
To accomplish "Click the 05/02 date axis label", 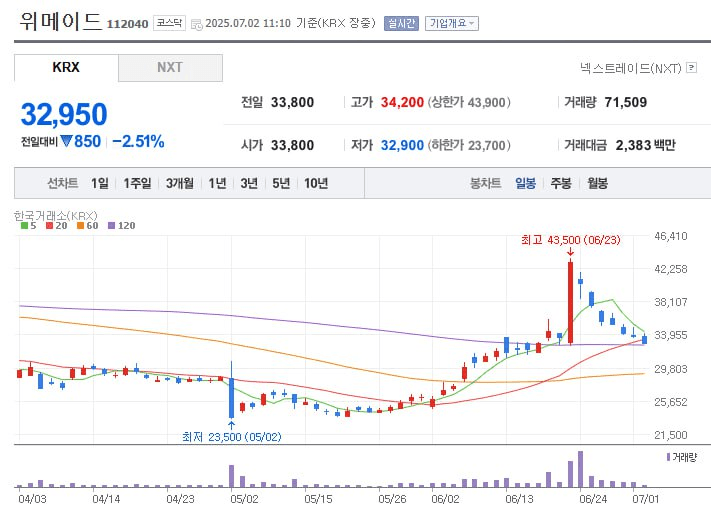I will point(244,499).
